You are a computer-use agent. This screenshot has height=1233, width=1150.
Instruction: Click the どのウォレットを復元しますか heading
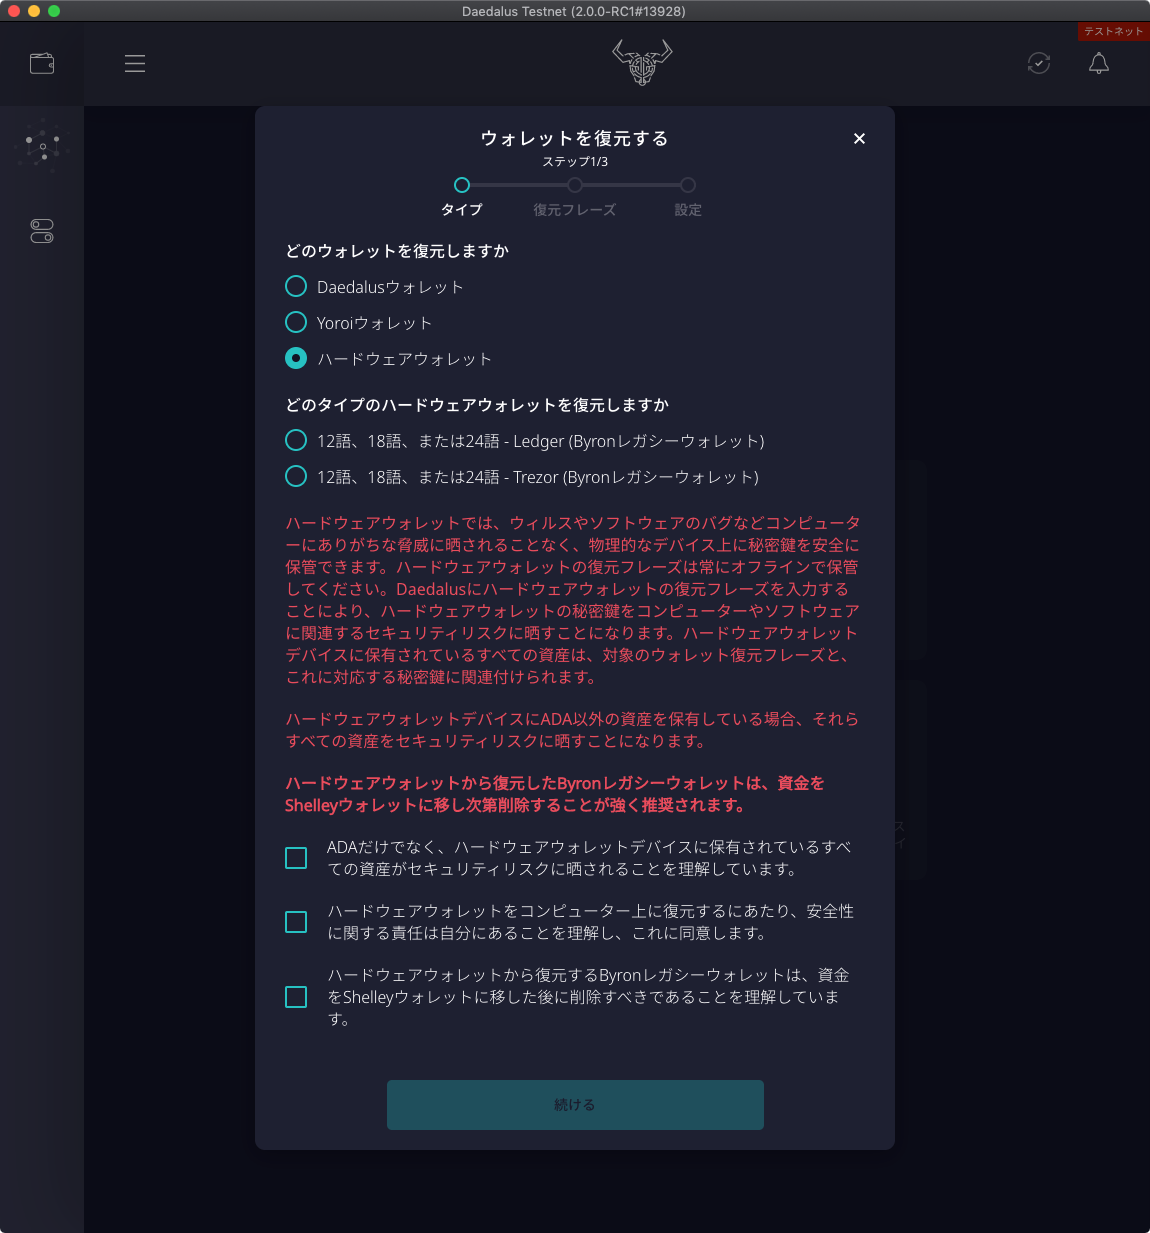[397, 251]
